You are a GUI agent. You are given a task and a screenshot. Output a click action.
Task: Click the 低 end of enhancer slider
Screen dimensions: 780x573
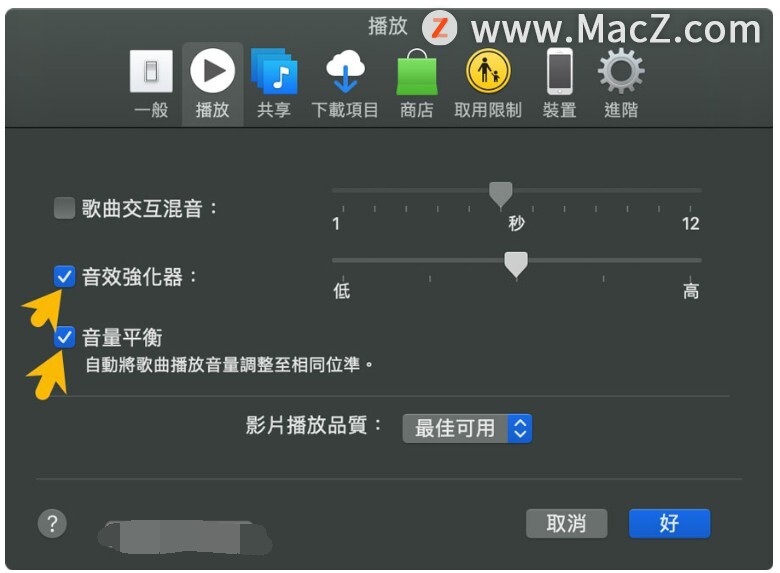[x=342, y=291]
